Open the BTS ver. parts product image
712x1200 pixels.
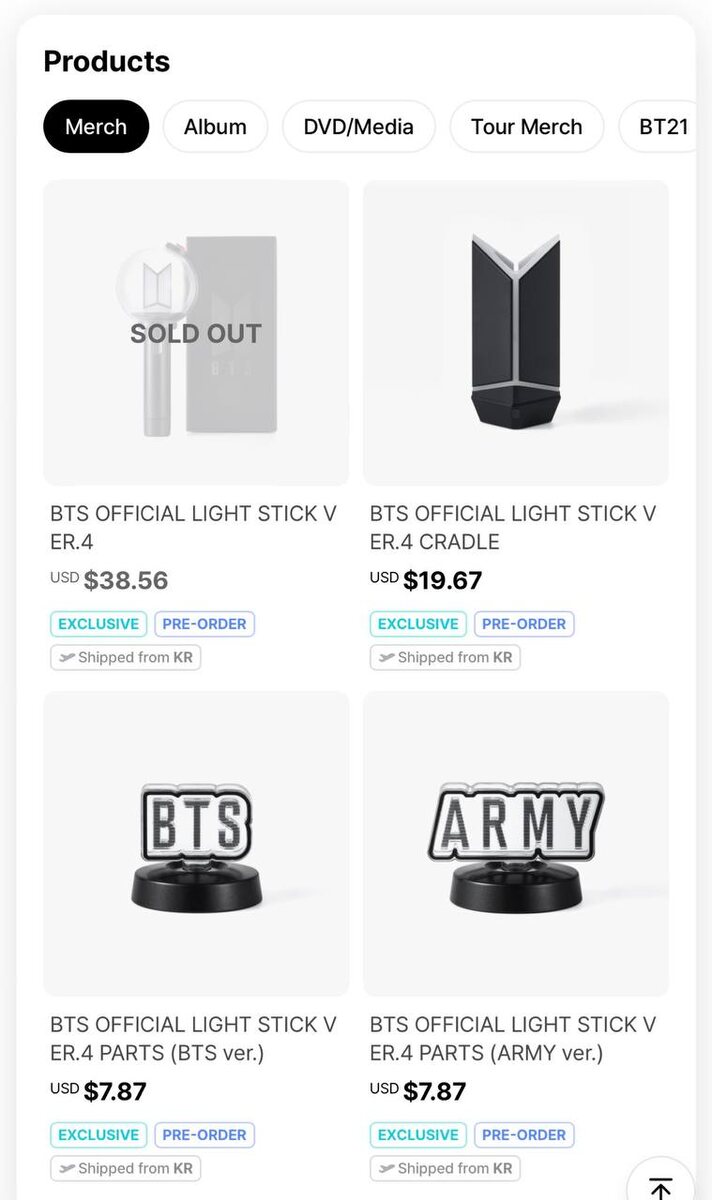pyautogui.click(x=196, y=843)
